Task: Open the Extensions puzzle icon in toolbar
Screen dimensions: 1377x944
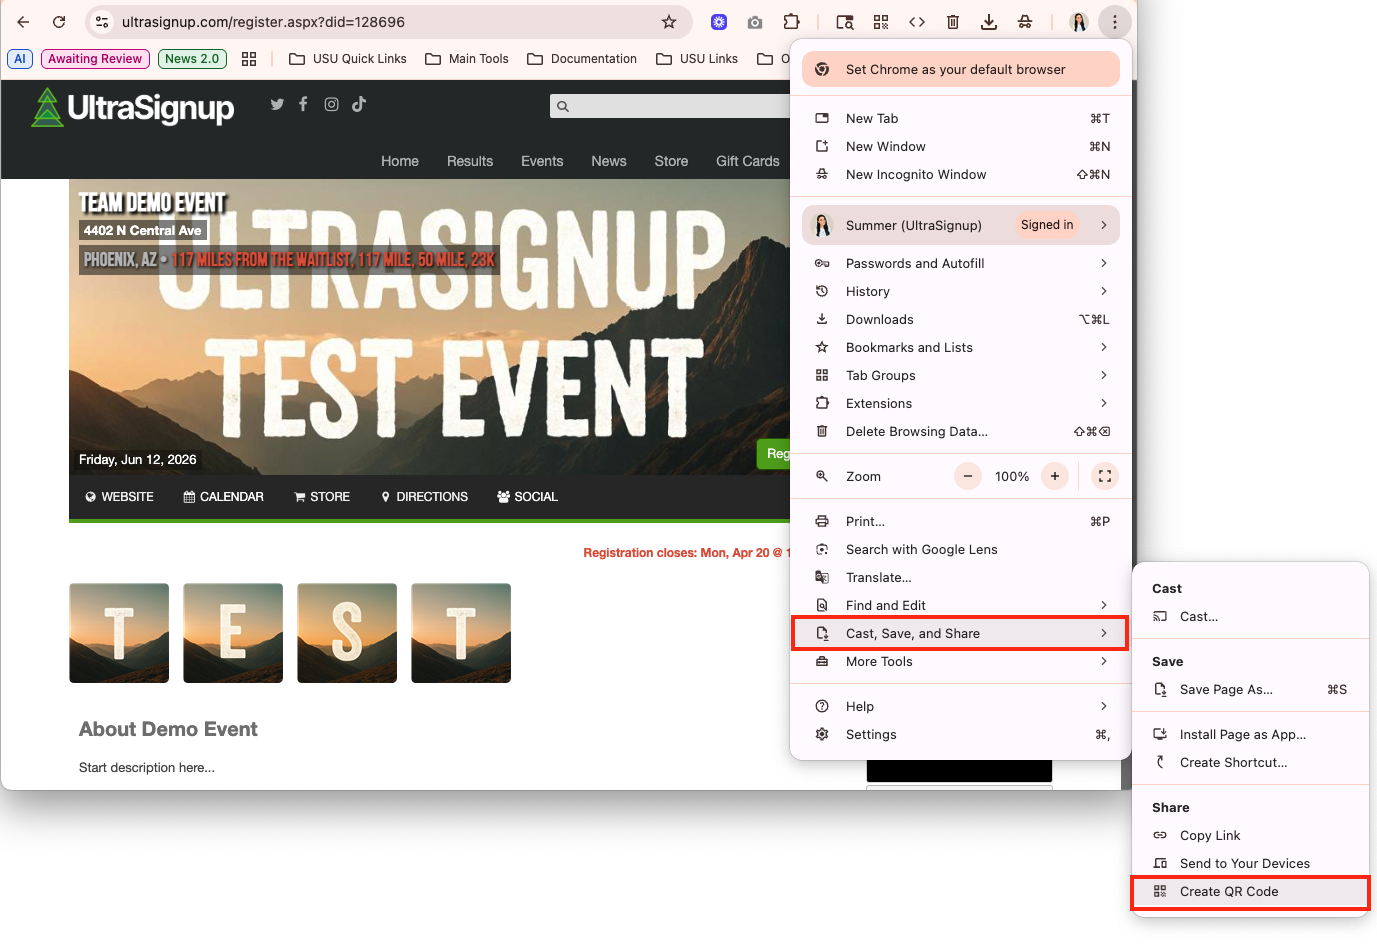Action: pyautogui.click(x=792, y=22)
